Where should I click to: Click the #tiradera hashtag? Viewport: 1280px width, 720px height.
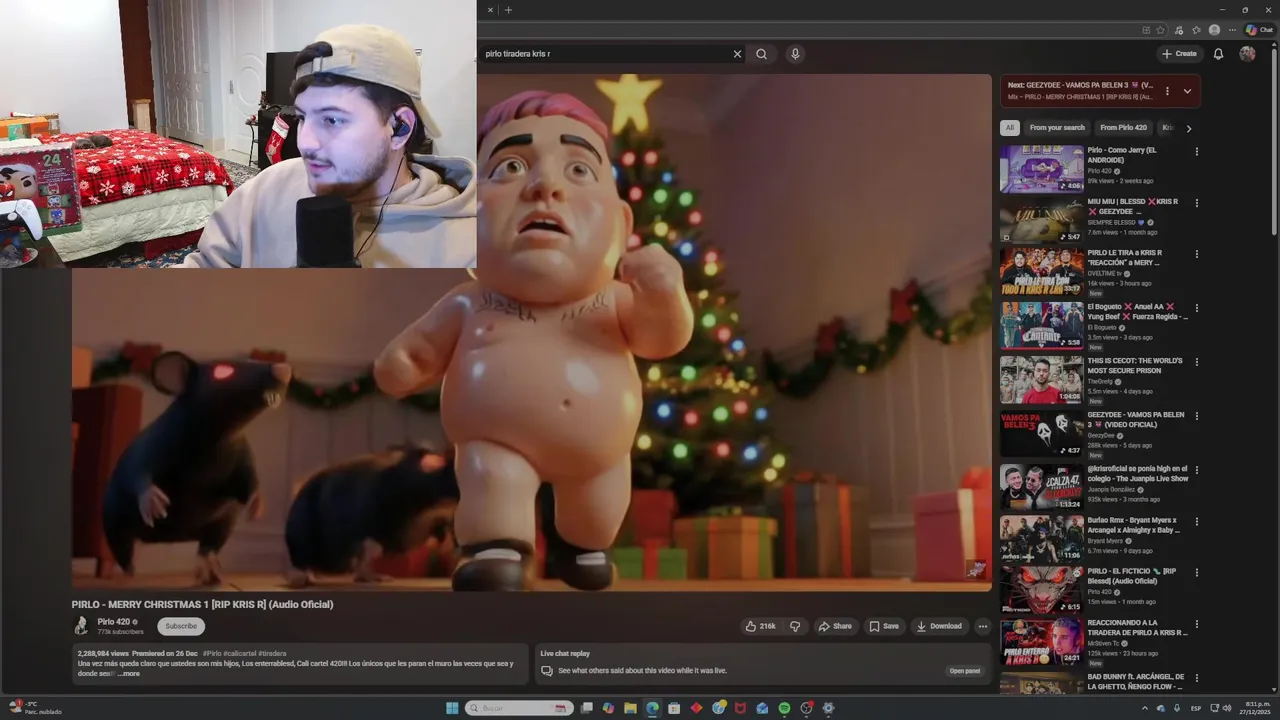point(272,653)
